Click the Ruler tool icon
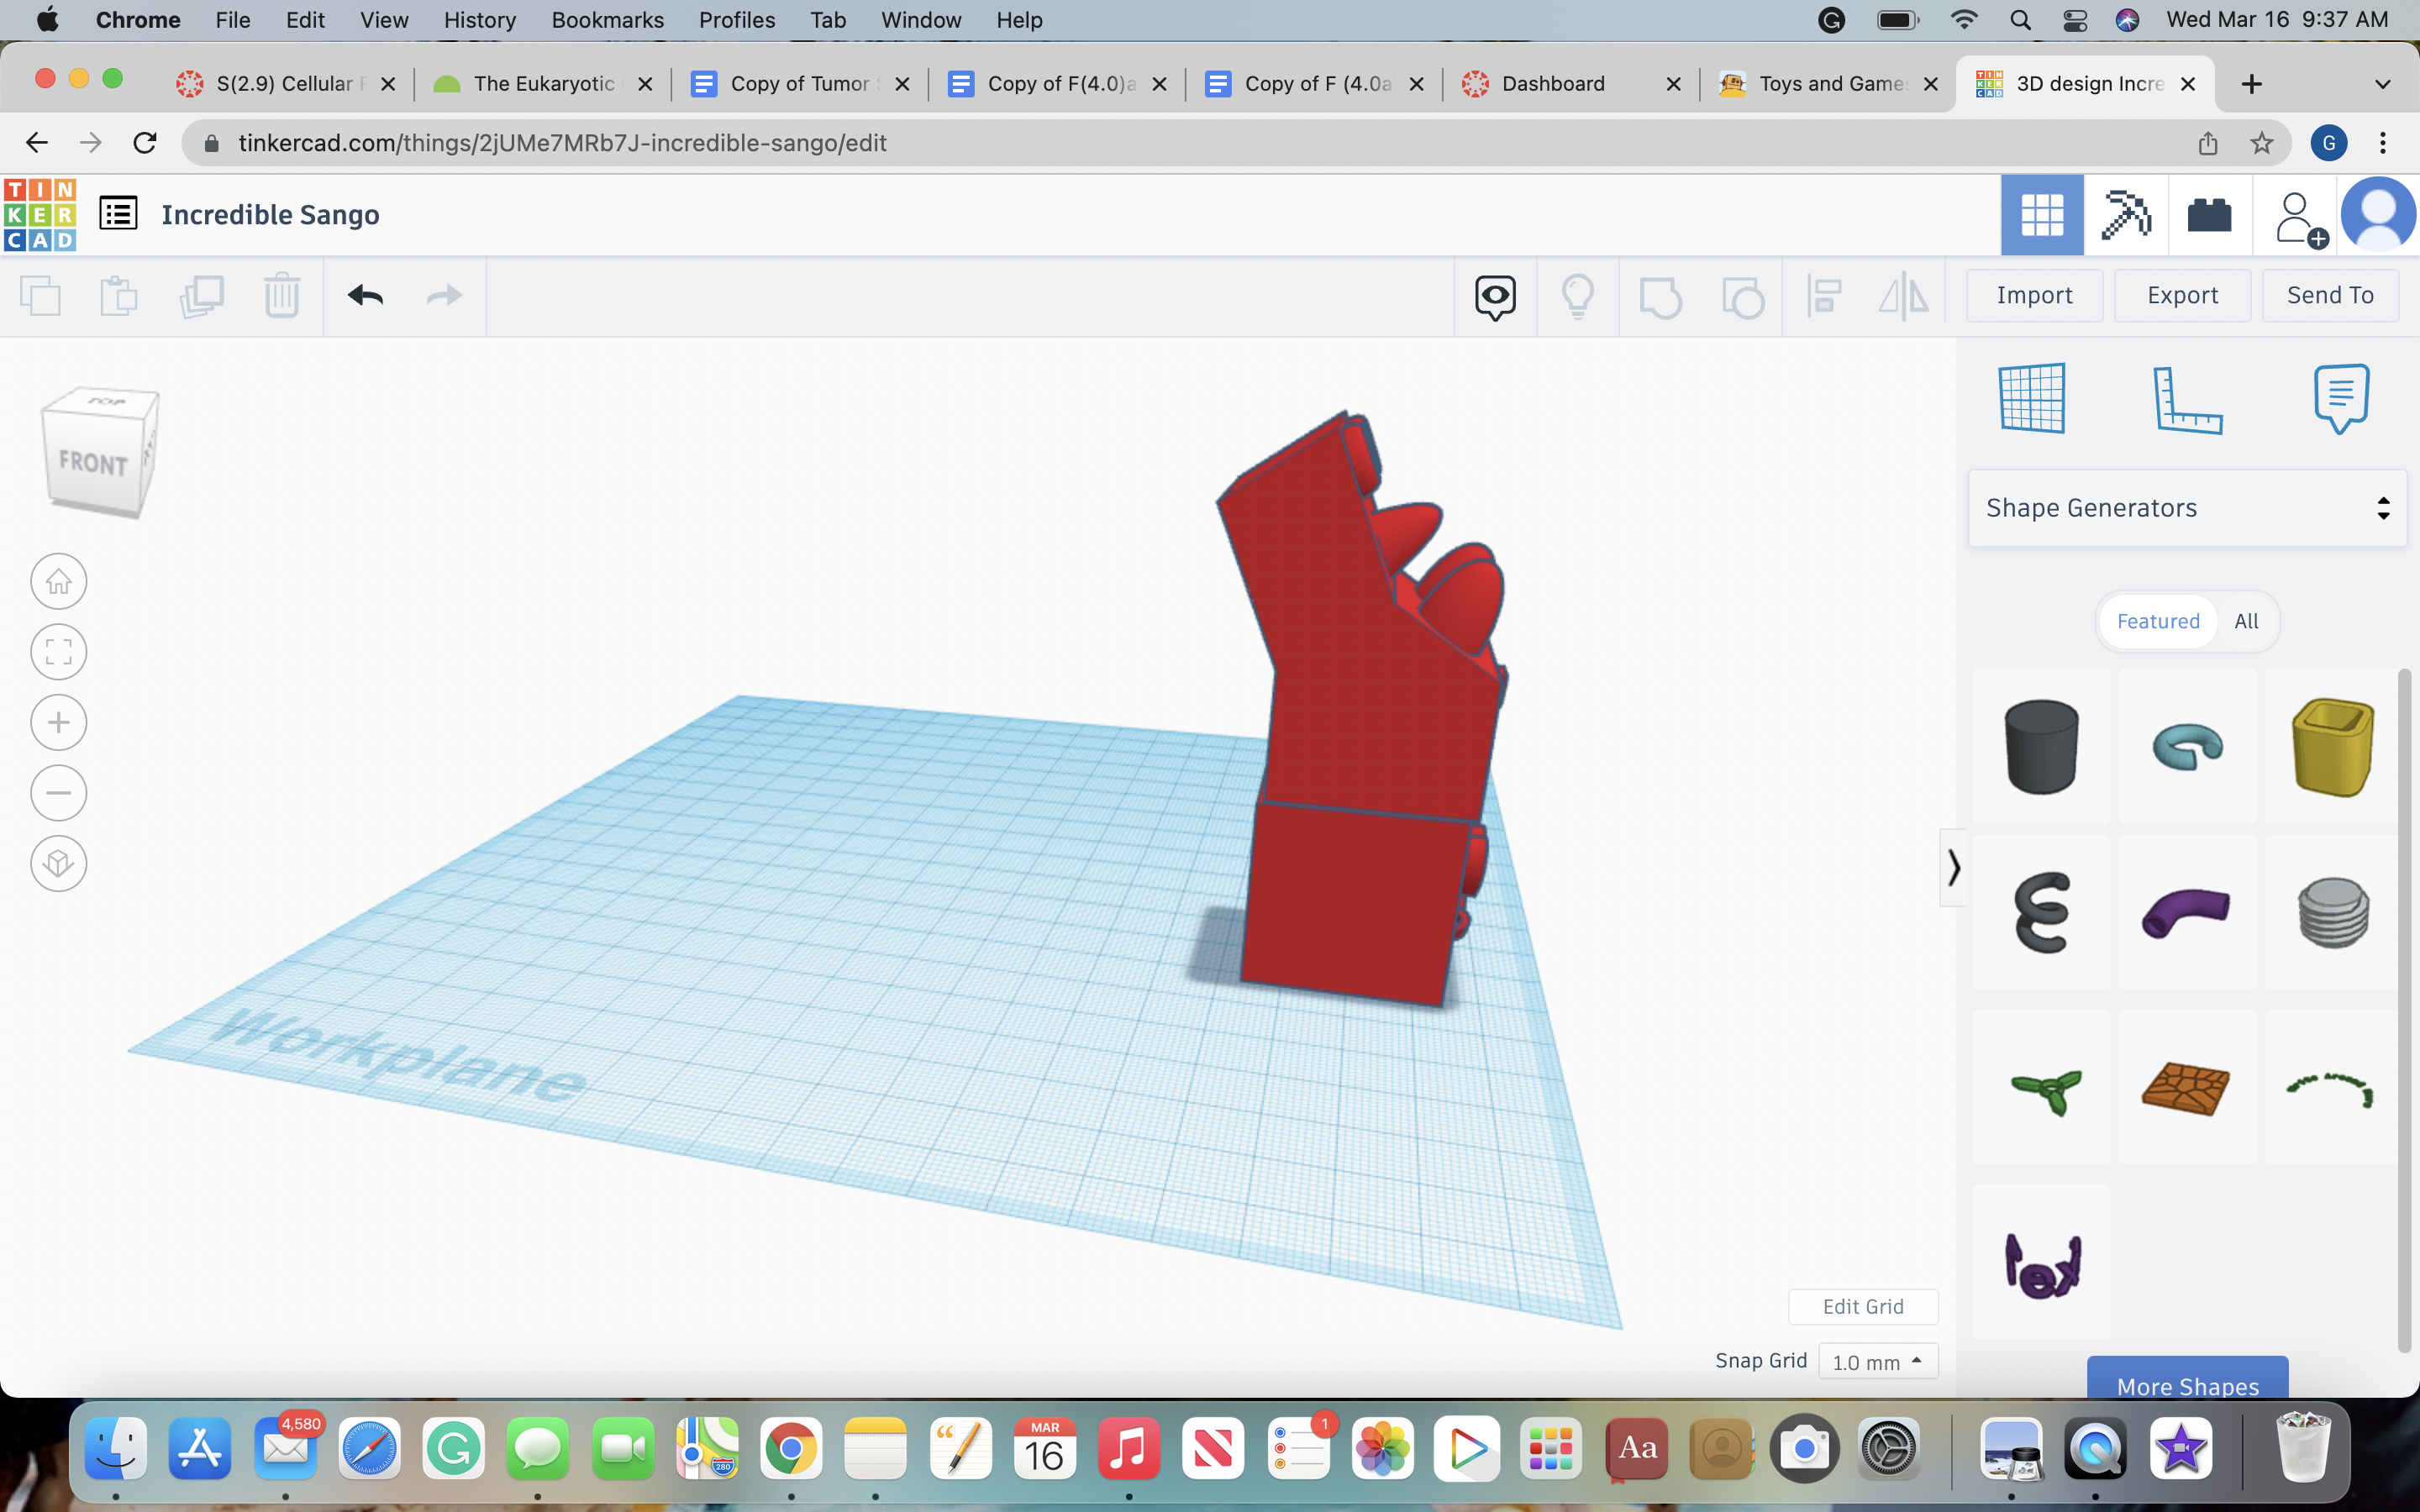2420x1512 pixels. pos(2185,397)
